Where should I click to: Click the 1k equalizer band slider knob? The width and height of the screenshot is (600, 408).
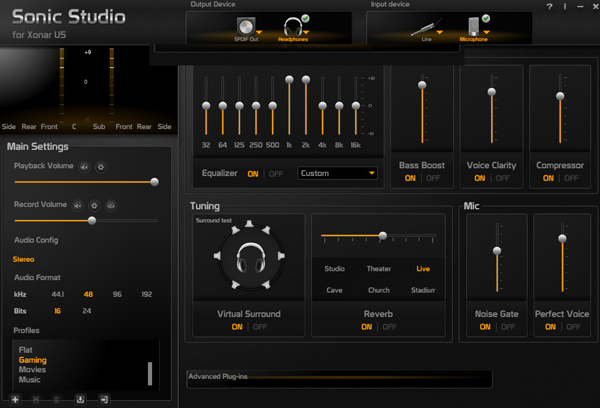[x=289, y=79]
